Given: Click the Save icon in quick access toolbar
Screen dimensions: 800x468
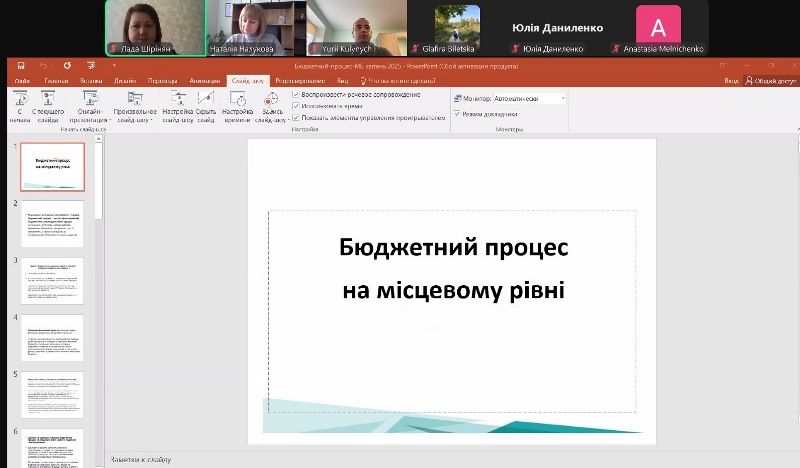Looking at the screenshot, I should tap(21, 65).
